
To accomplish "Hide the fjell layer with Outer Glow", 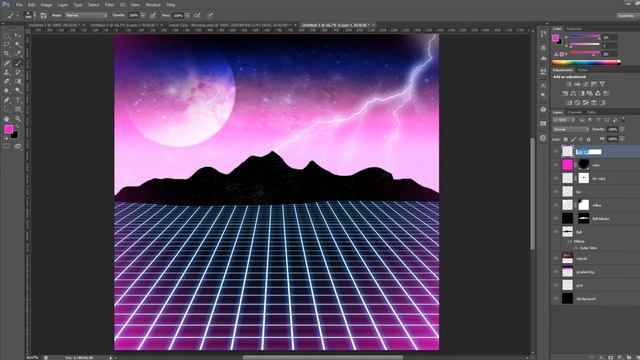I will click(x=556, y=232).
